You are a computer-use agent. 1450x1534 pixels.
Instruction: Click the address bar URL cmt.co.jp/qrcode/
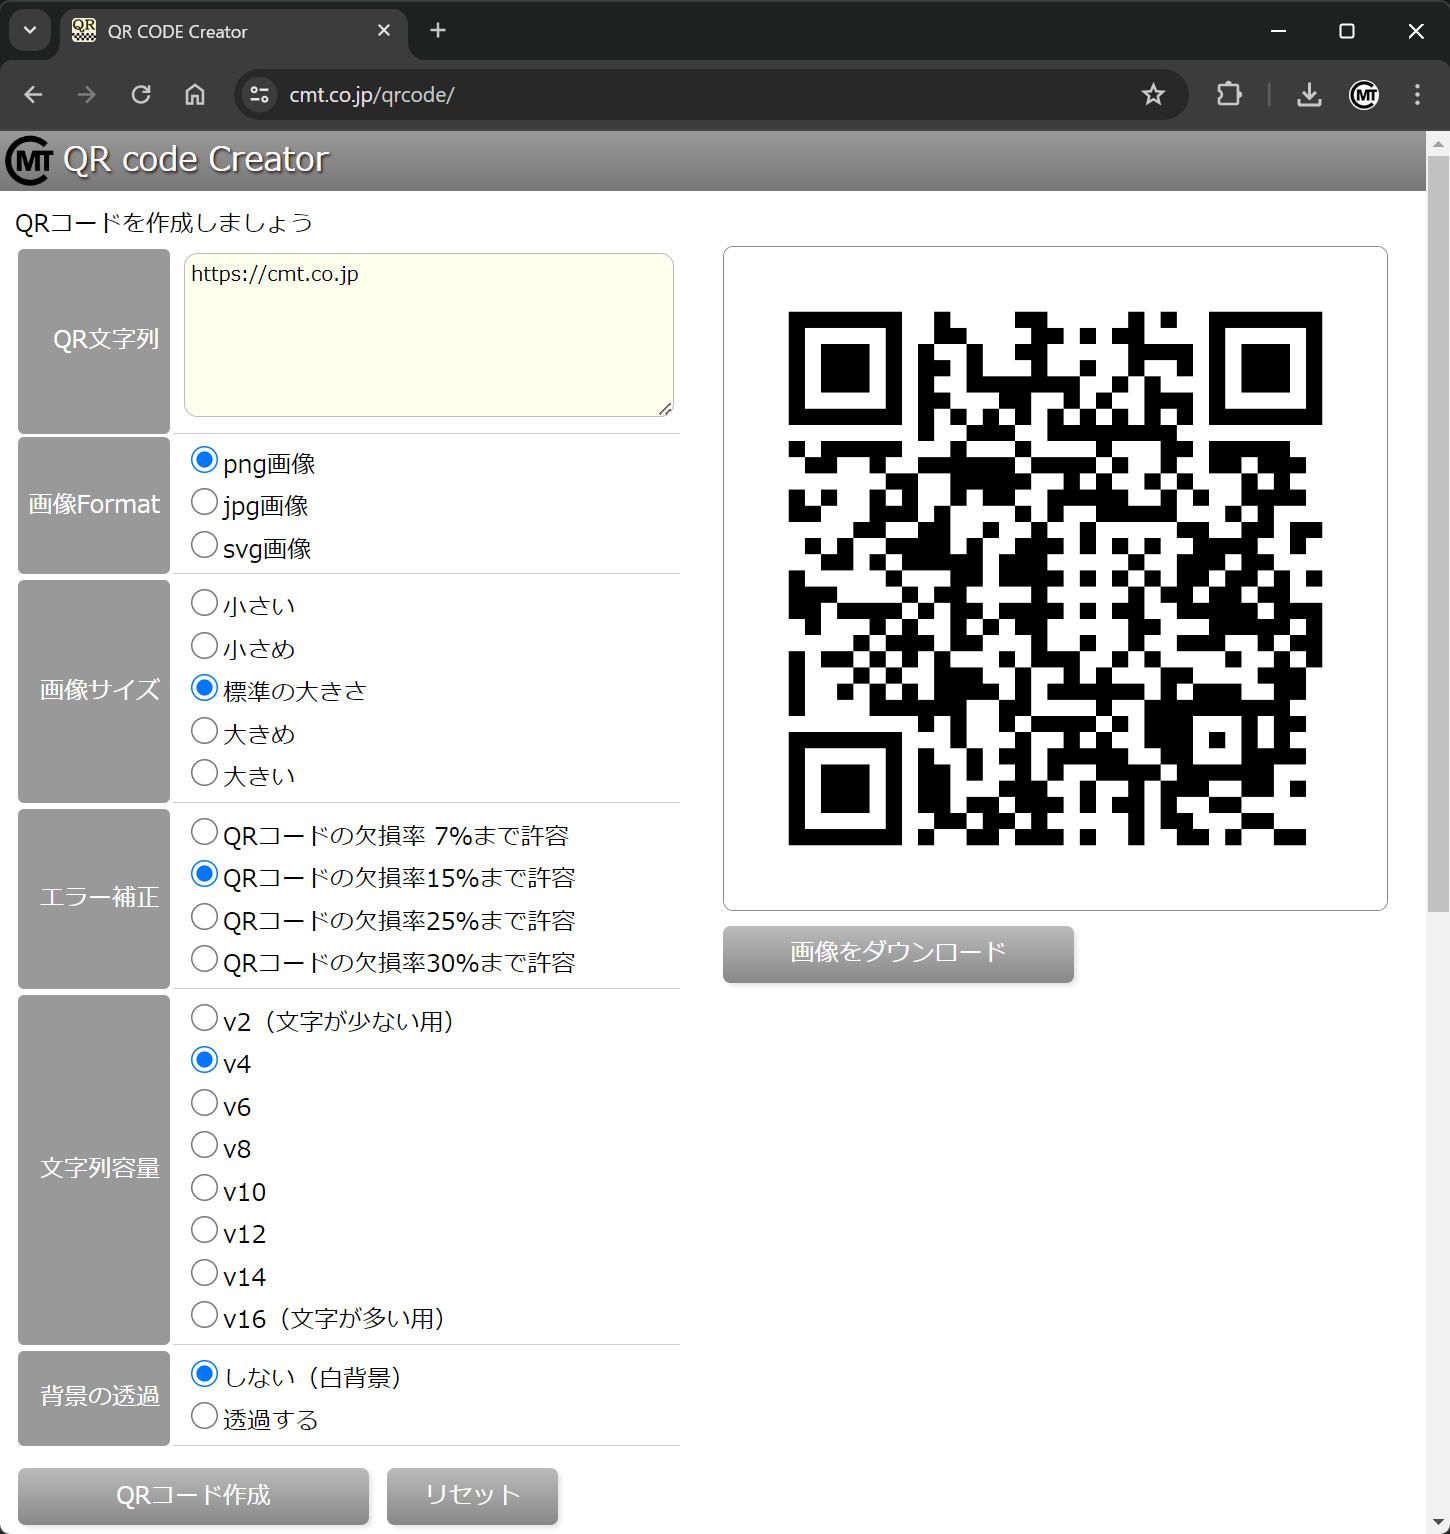tap(372, 95)
